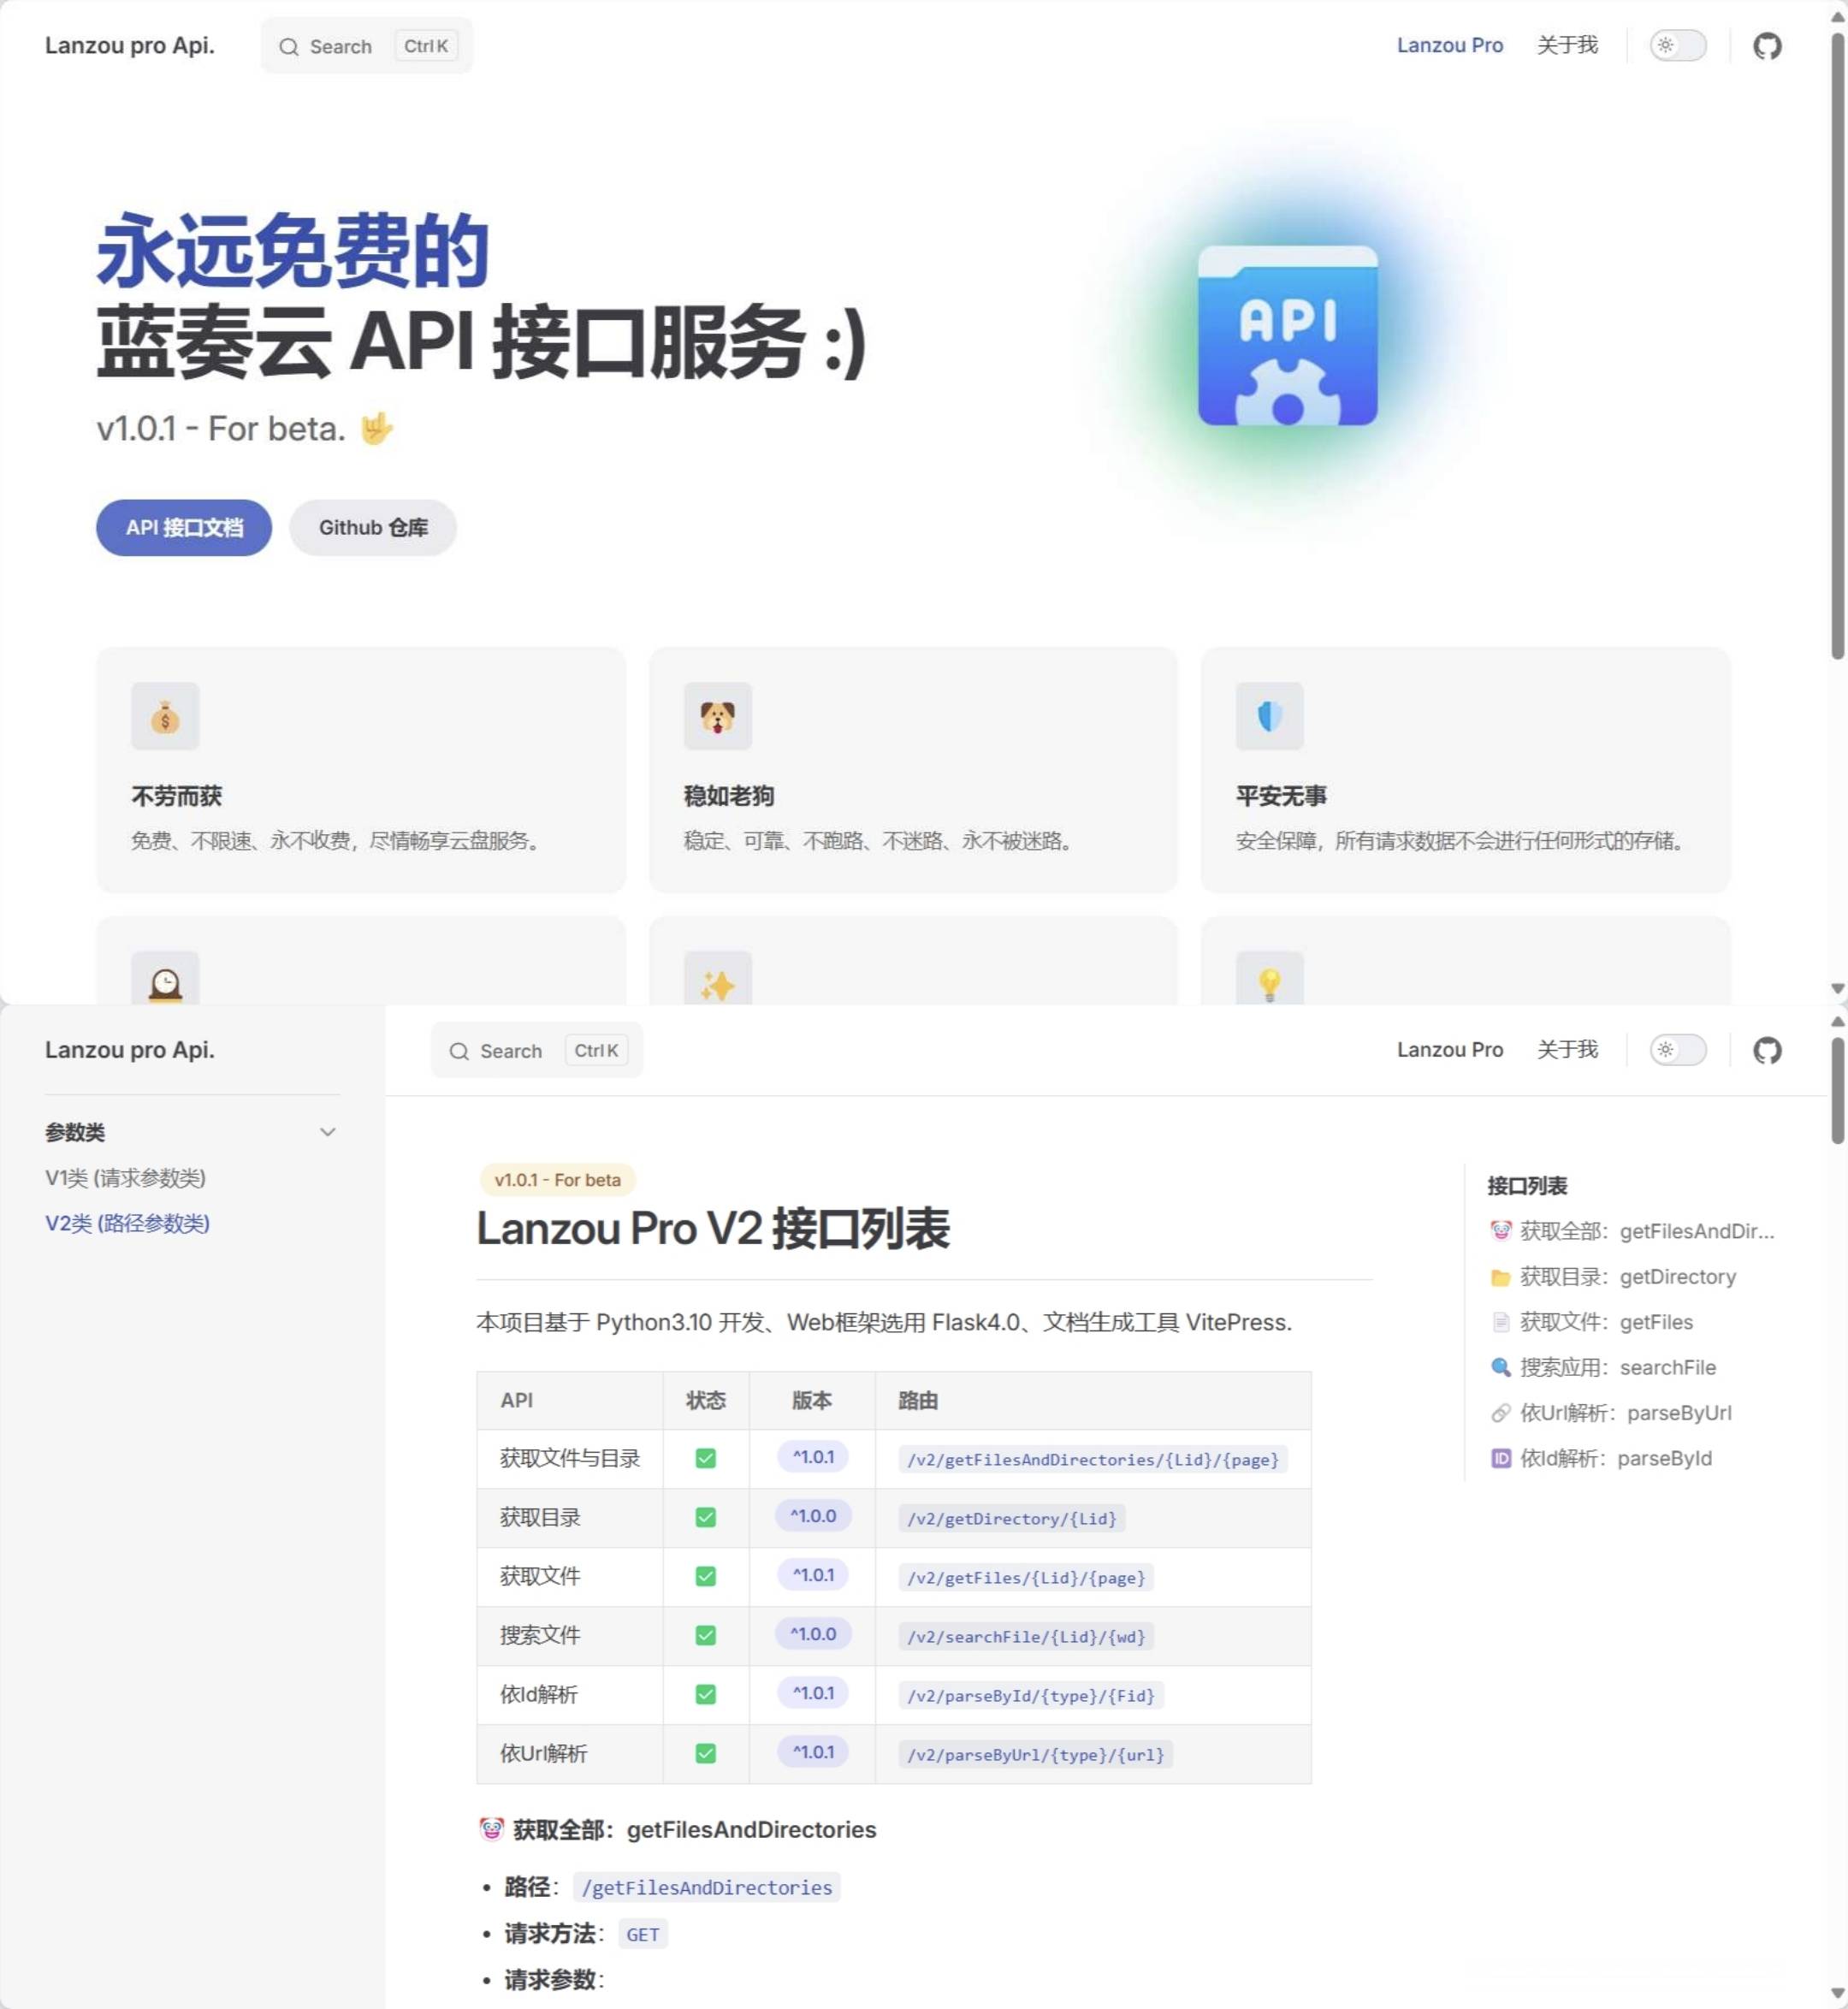This screenshot has height=2009, width=1848.
Task: Click the Search box in docs window
Action: (x=537, y=1050)
